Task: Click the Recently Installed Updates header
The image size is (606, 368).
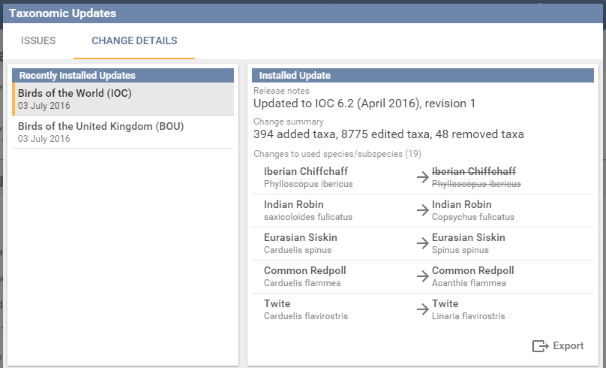Action: [x=123, y=75]
